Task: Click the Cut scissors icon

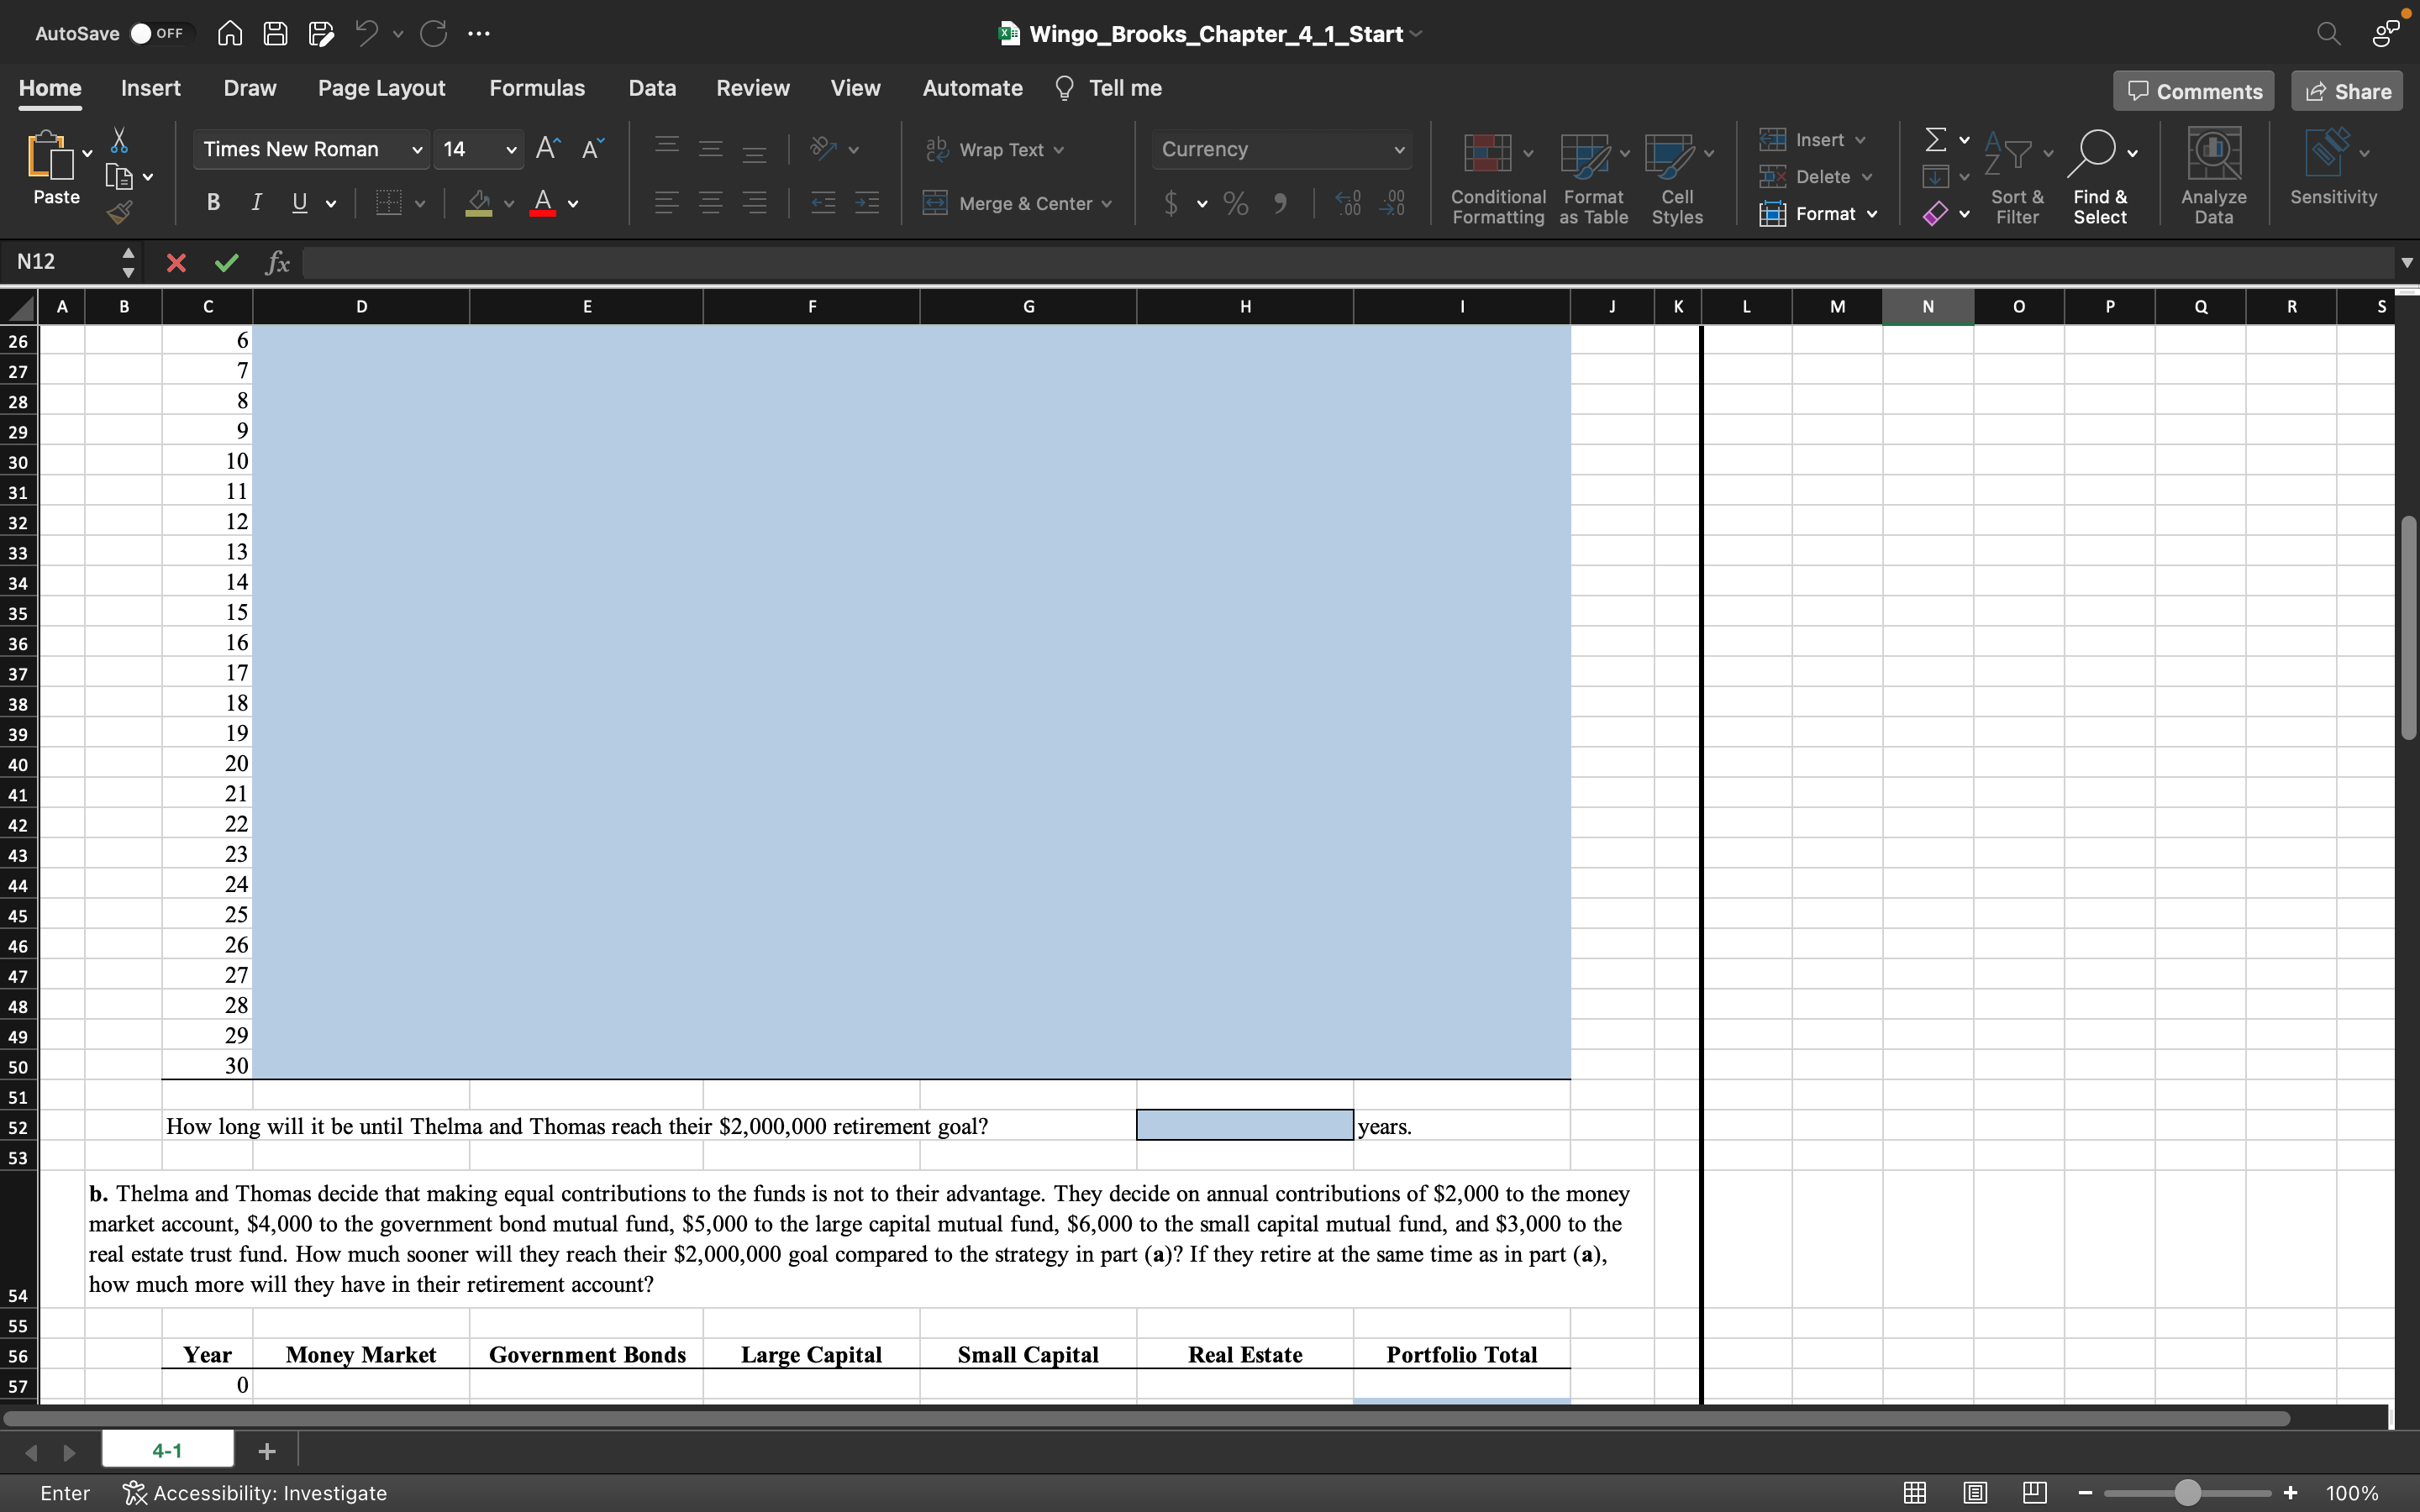Action: pyautogui.click(x=119, y=140)
